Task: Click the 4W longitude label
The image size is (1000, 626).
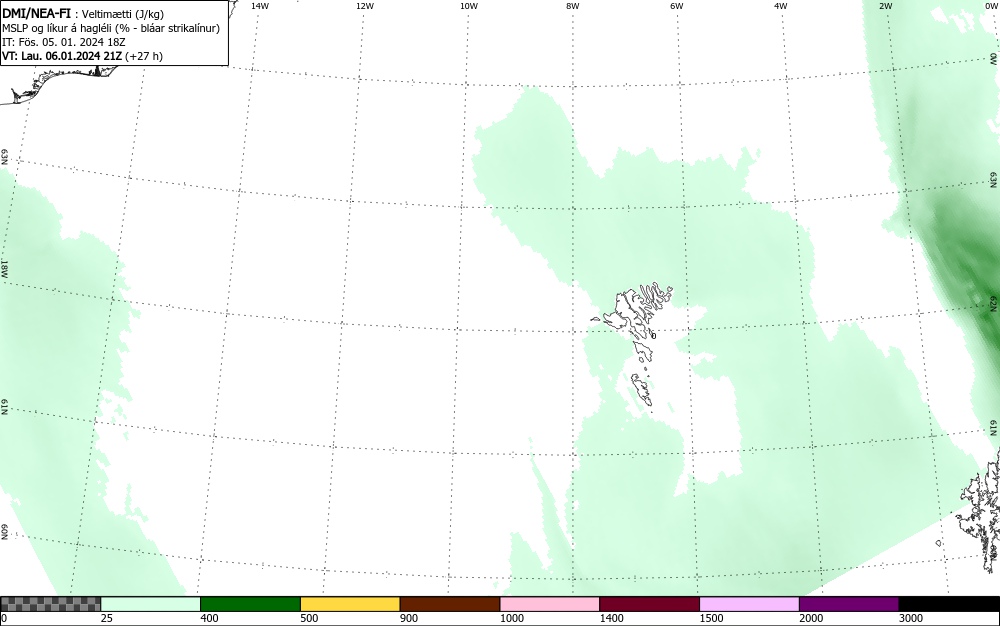Action: [x=781, y=6]
